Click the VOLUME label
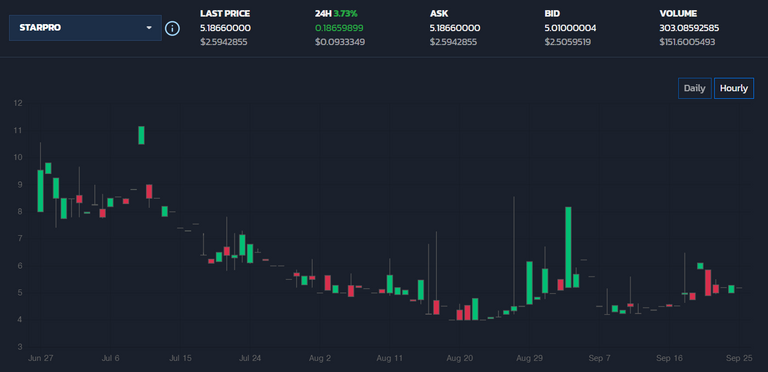 coord(678,14)
